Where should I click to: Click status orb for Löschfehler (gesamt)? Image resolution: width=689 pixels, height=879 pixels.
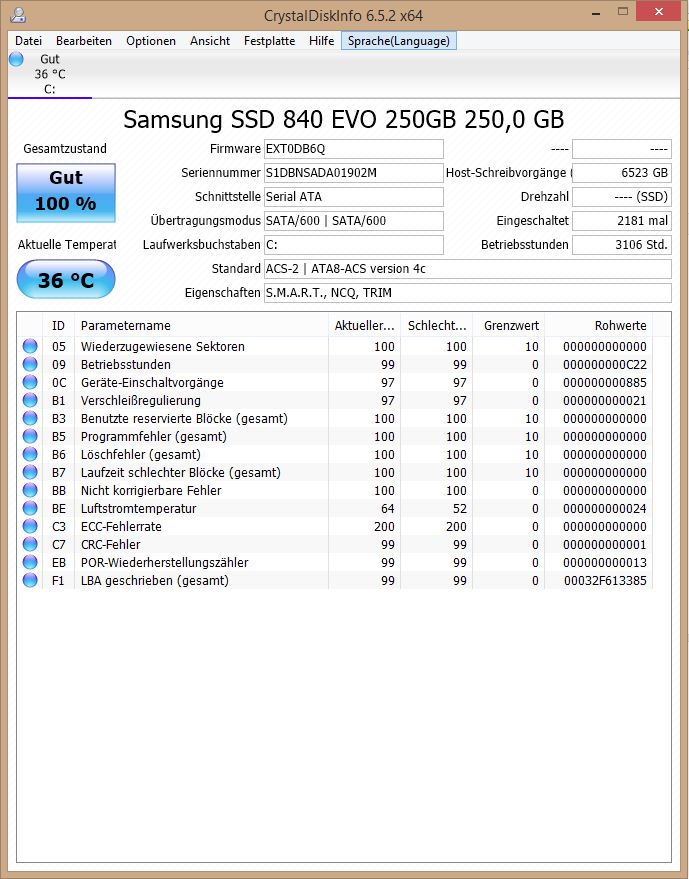pyautogui.click(x=30, y=454)
